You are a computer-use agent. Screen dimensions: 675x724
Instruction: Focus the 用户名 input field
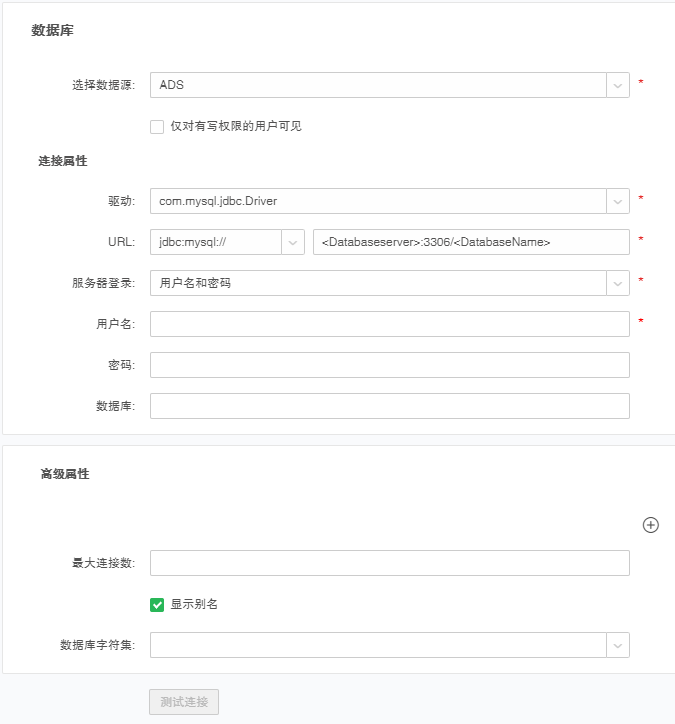(389, 324)
